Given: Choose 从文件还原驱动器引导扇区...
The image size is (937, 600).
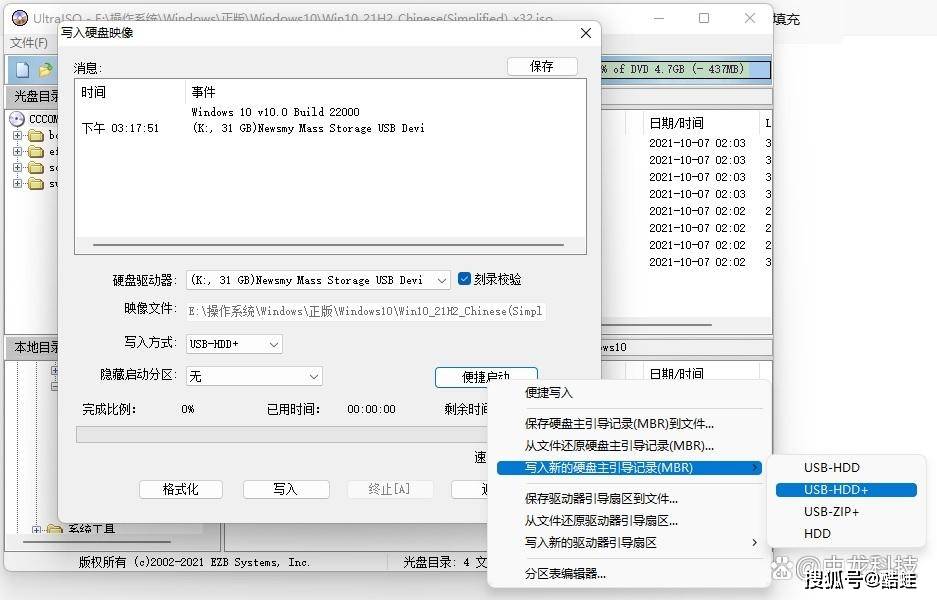Looking at the screenshot, I should [601, 521].
